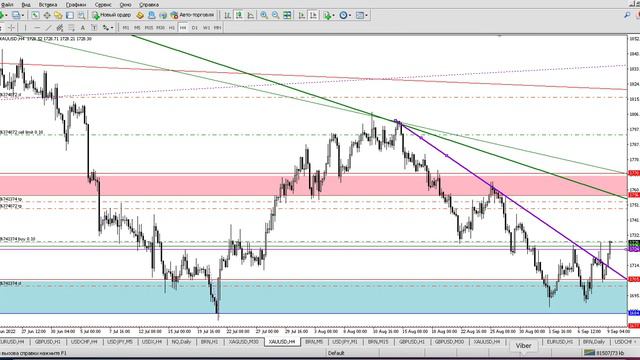The image size is (640, 360).
Task: Switch timeframe to W1
Action: tap(206, 28)
